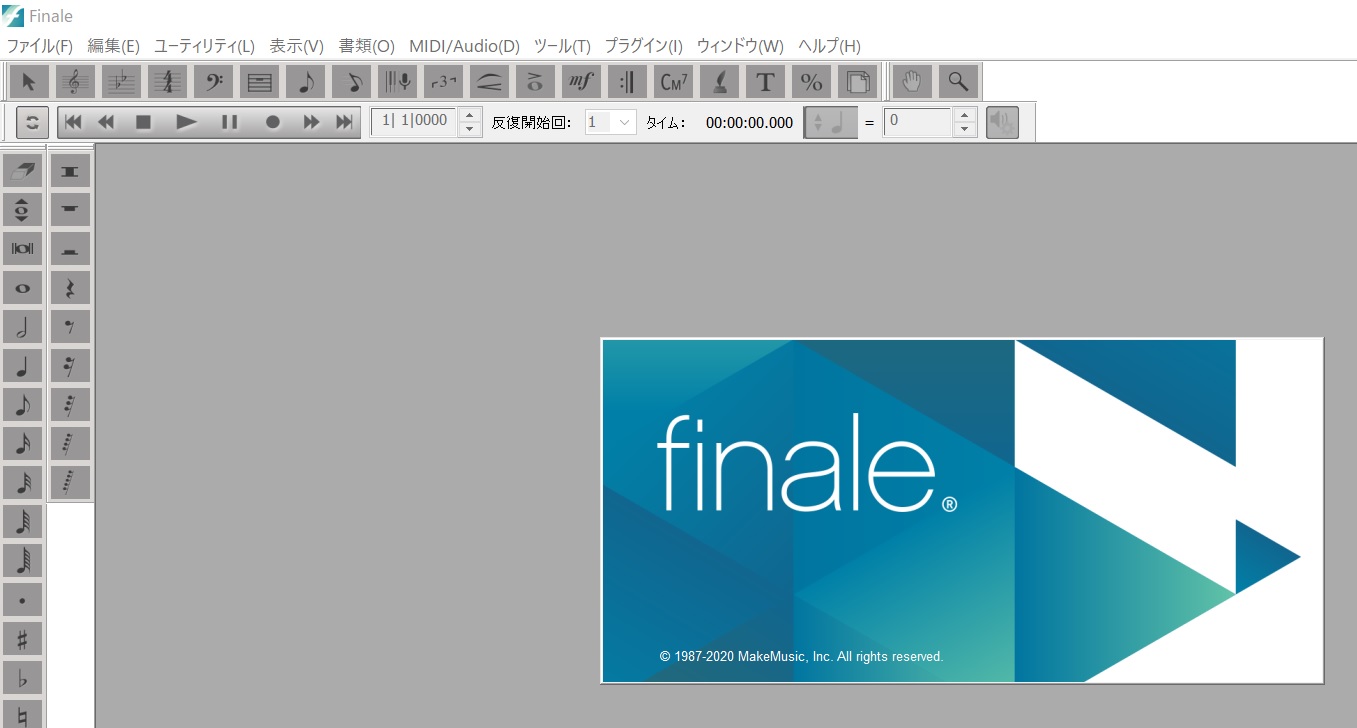Pause playback

(229, 122)
